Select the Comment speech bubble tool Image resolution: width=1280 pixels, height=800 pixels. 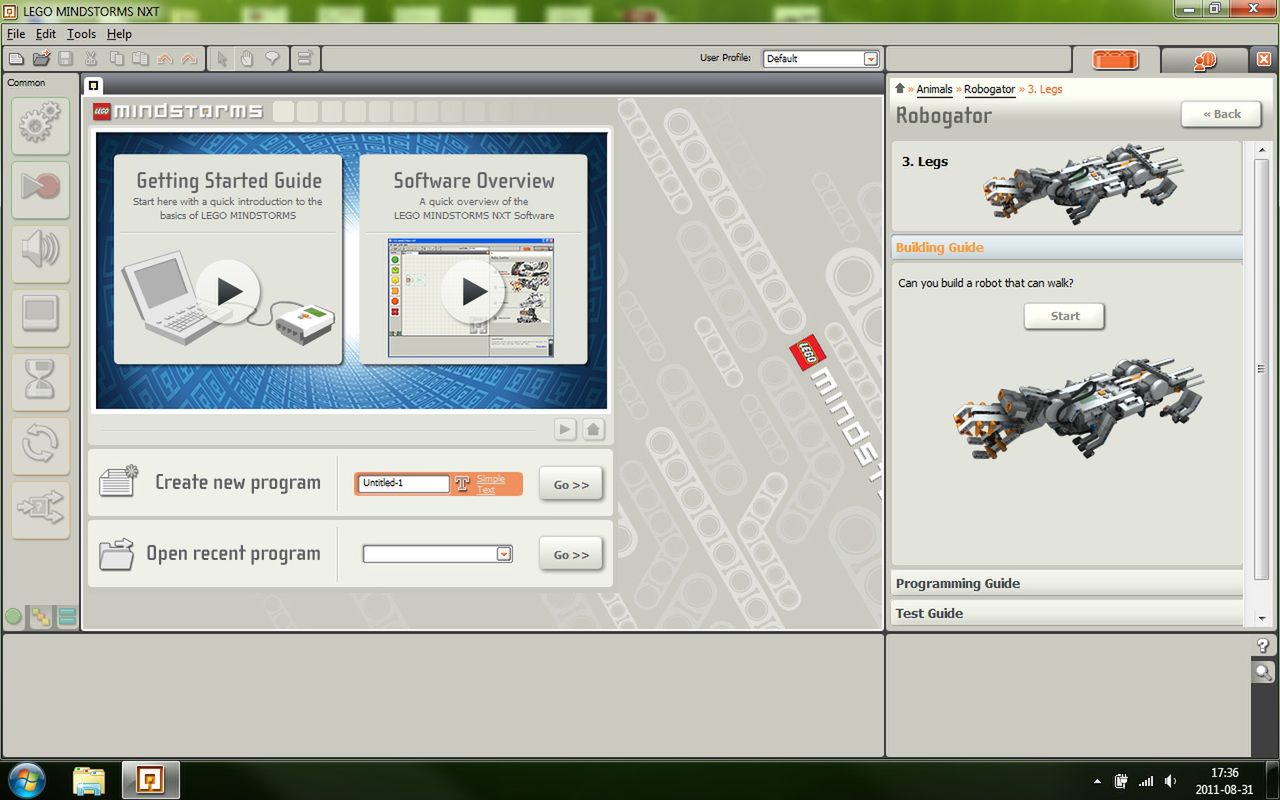pyautogui.click(x=272, y=59)
